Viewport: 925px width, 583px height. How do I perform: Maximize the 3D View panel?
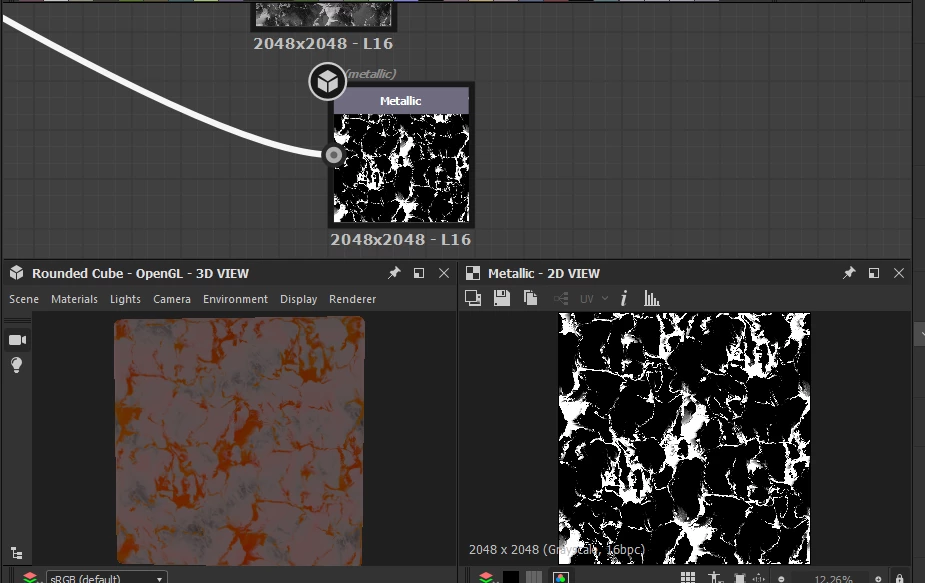point(419,273)
